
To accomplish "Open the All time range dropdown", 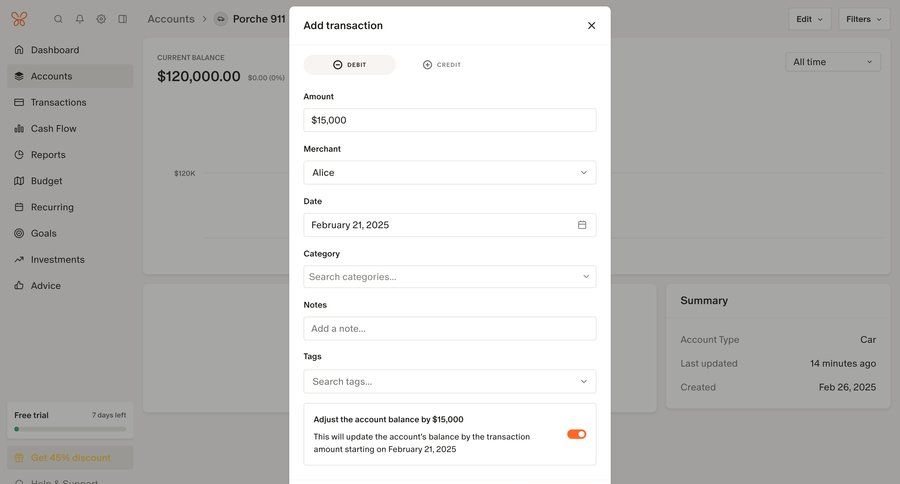I will pyautogui.click(x=833, y=62).
